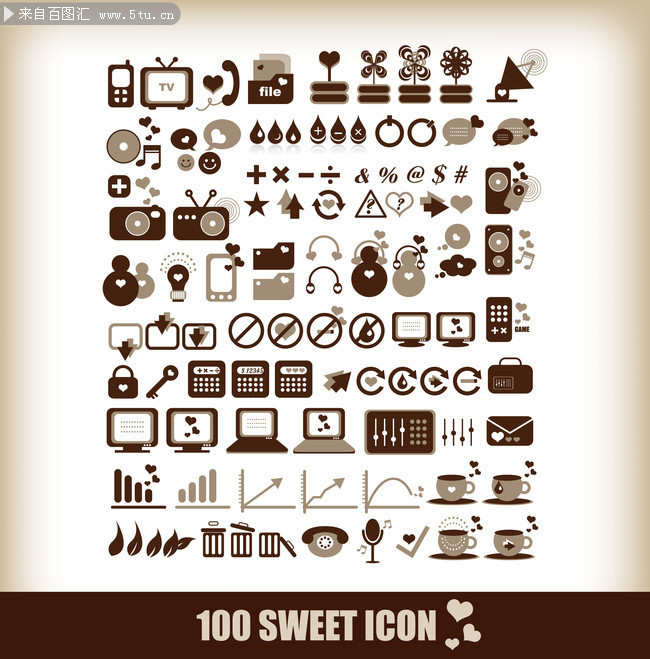Click the dark right-pointing arrow icon

(x=434, y=204)
